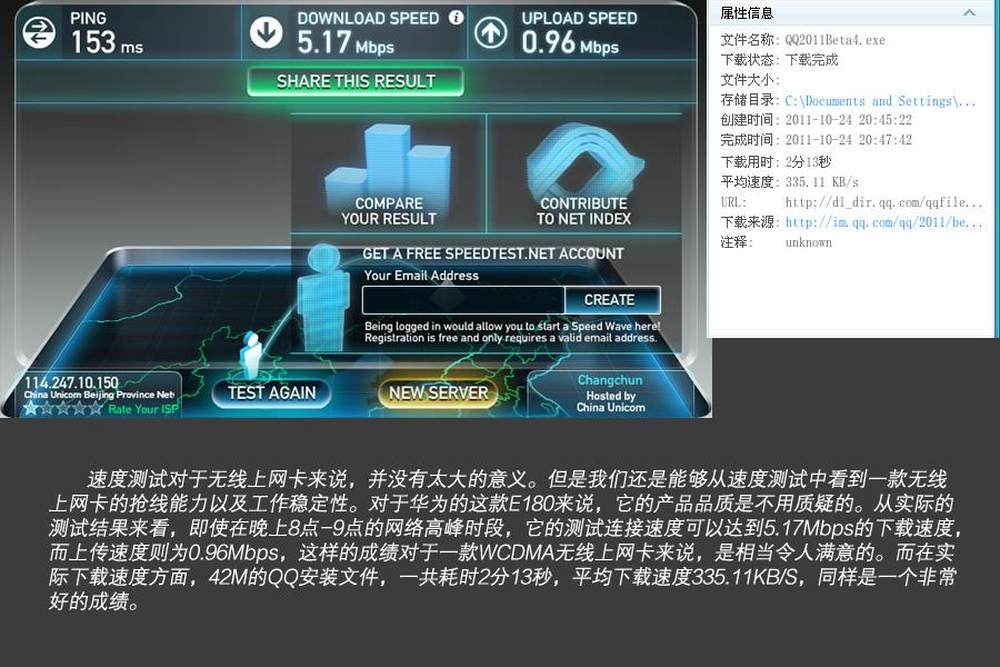Viewport: 1000px width, 667px height.
Task: Click the upload speed arrow icon
Action: [x=490, y=33]
